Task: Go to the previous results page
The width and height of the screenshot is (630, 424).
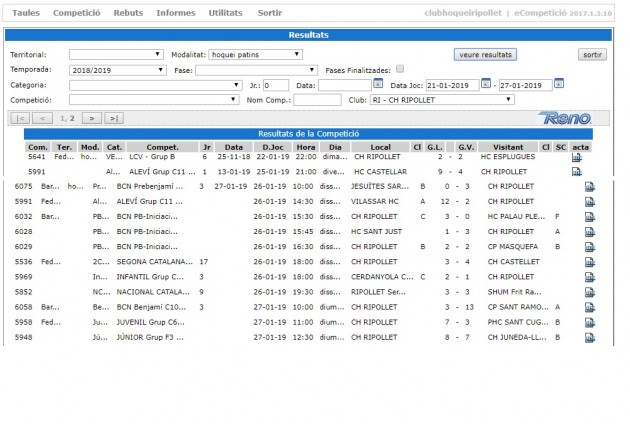Action: point(43,118)
